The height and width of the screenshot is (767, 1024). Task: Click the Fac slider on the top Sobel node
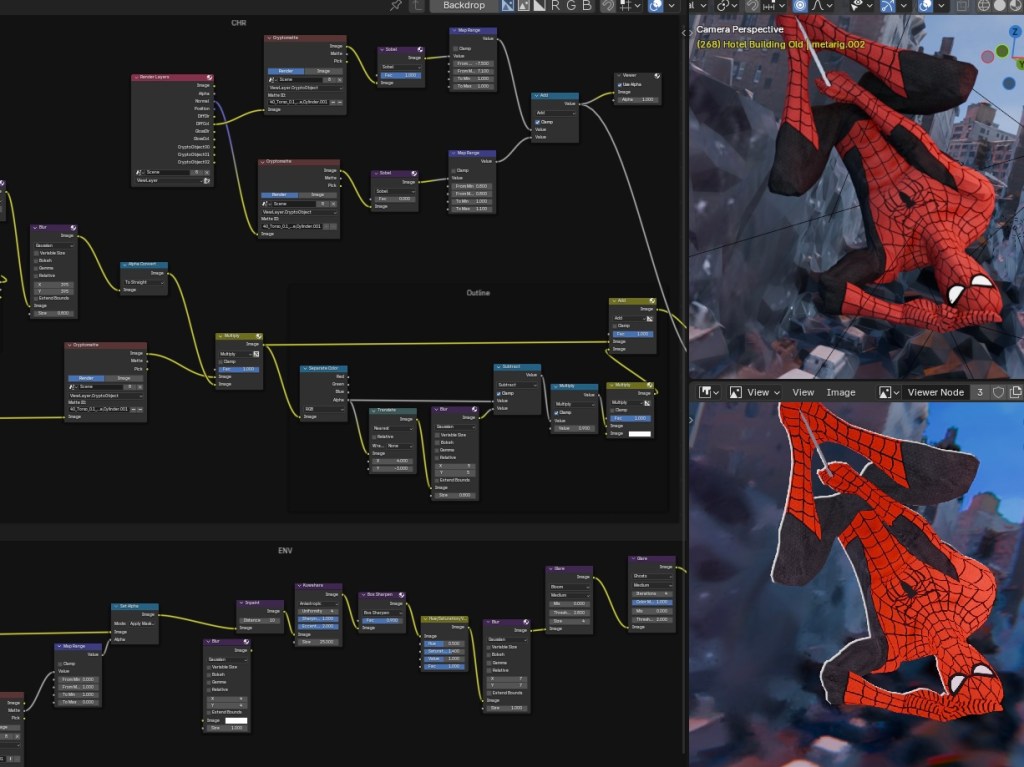(400, 75)
